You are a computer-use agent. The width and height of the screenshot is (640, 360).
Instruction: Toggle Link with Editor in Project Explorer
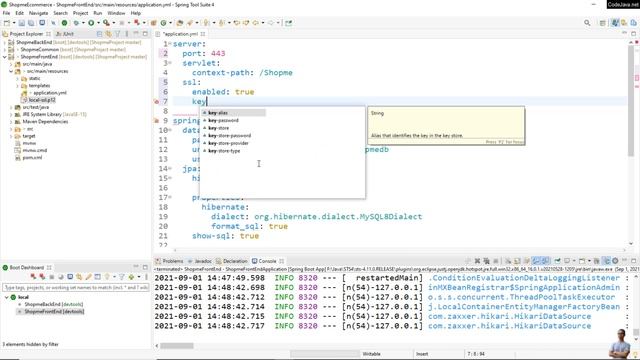[x=108, y=34]
